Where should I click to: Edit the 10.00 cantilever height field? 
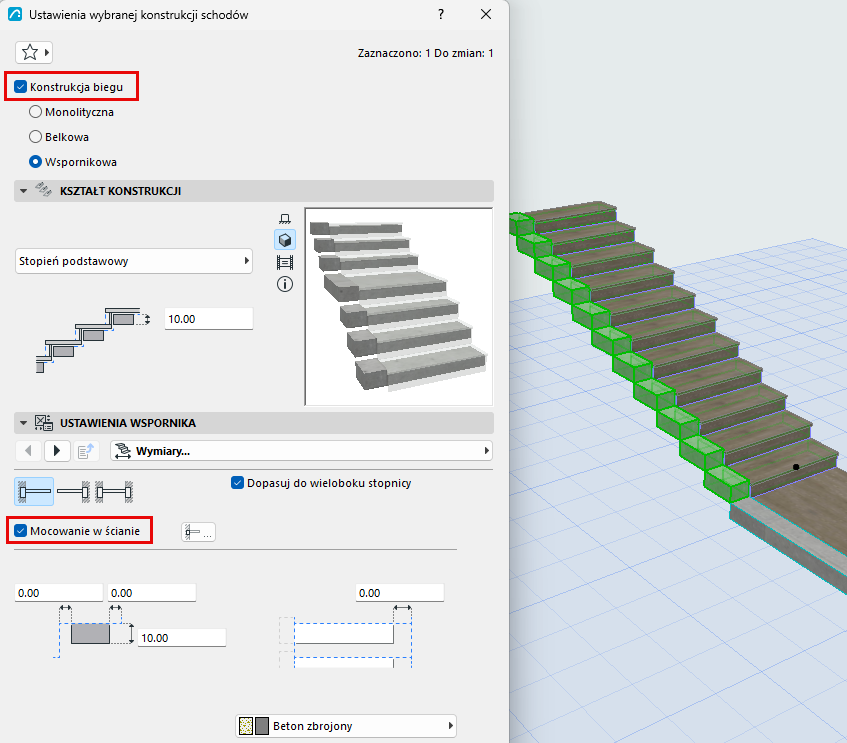coord(182,638)
